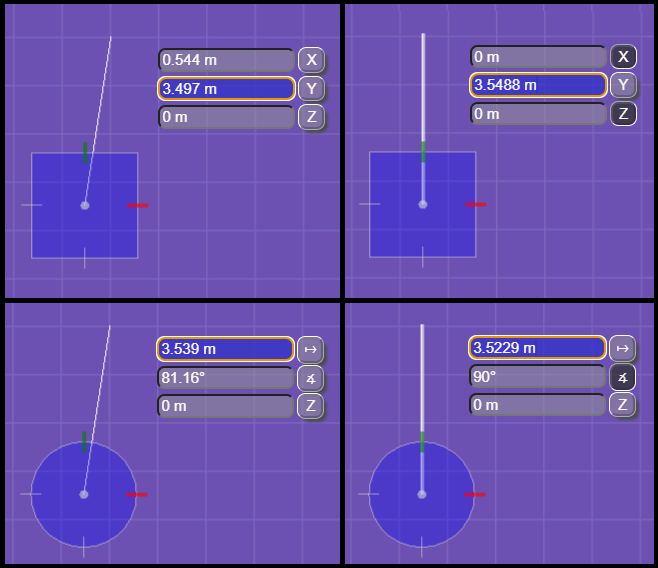658x568 pixels.
Task: Edit the 0 m Z field in top-right panel
Action: (538, 114)
